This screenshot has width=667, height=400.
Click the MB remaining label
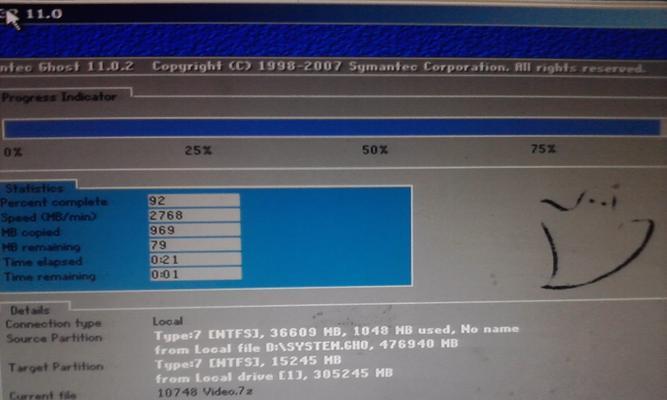tap(41, 247)
